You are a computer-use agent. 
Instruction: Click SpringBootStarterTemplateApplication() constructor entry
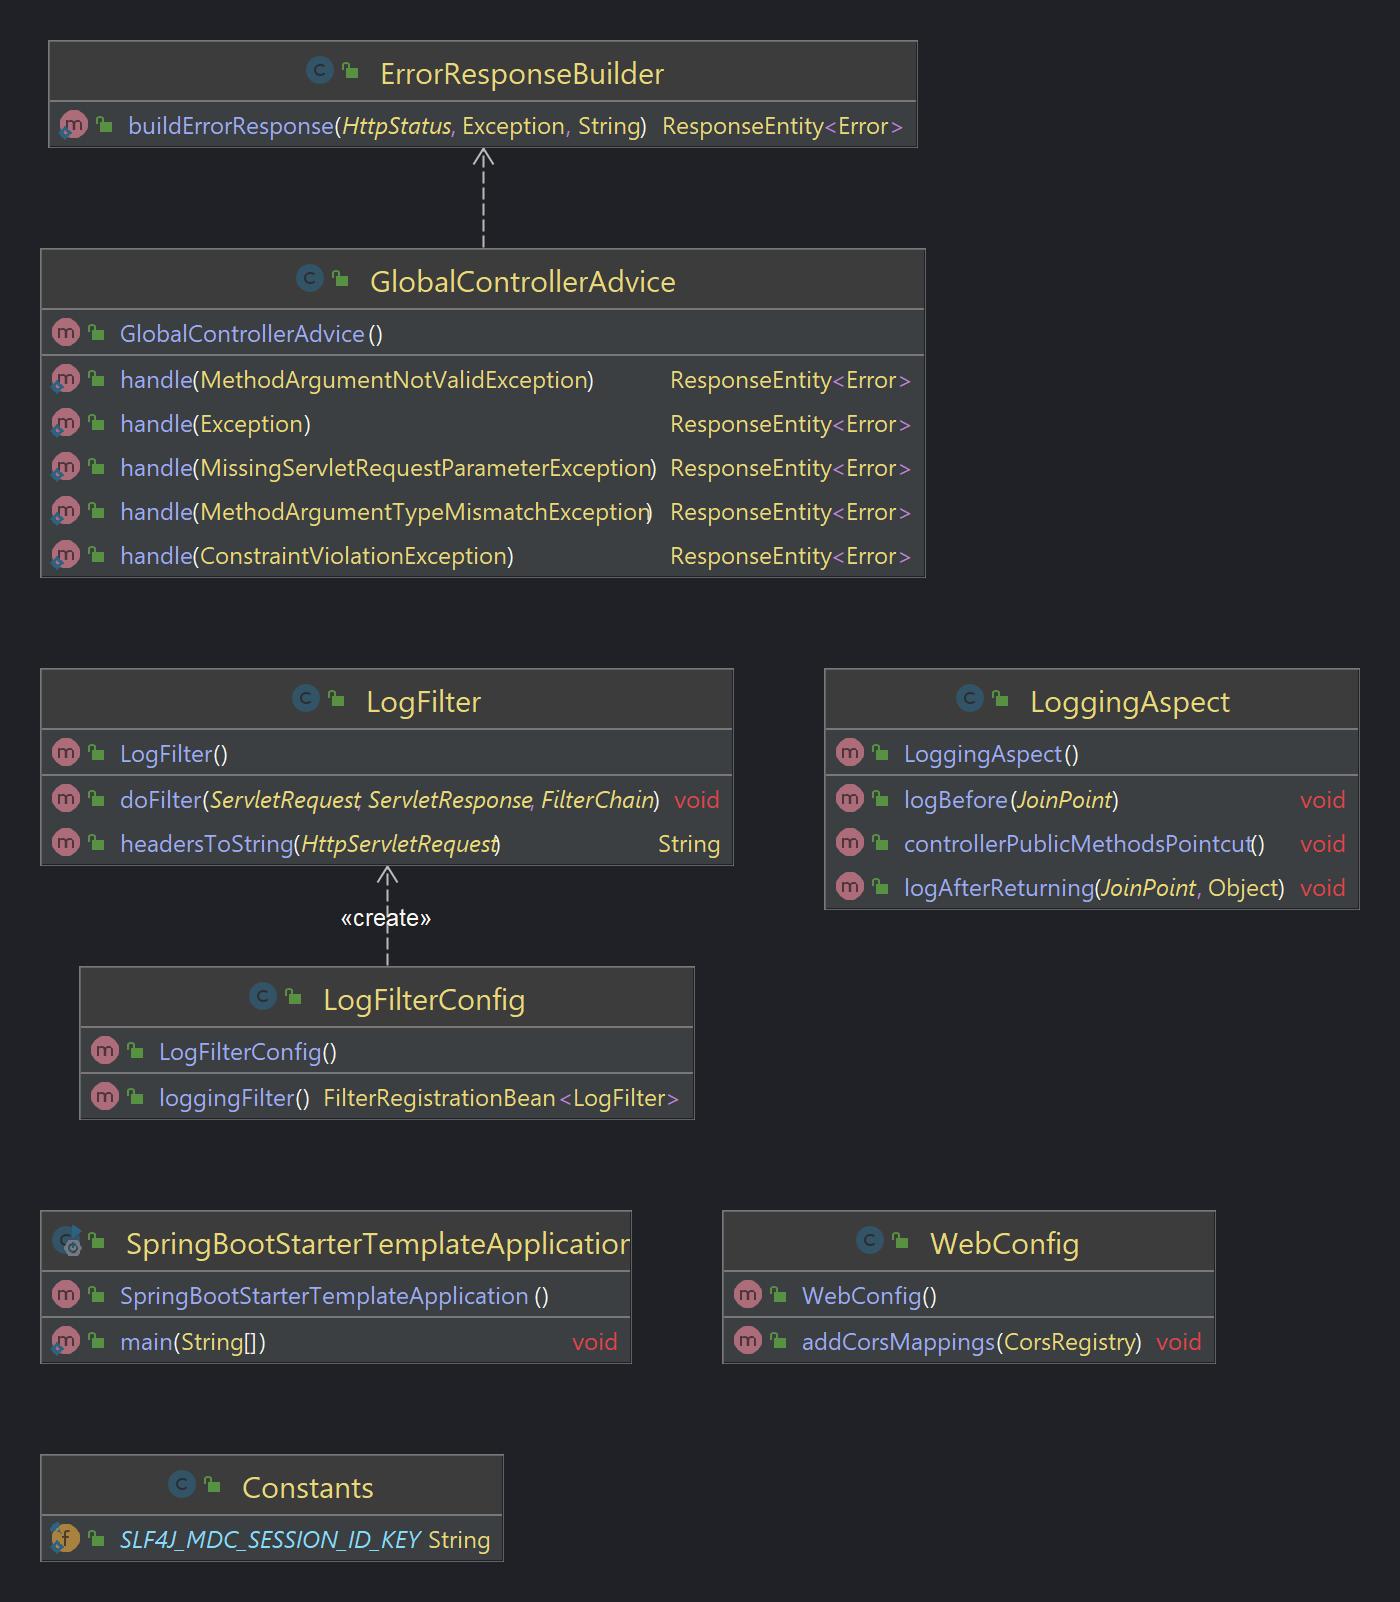click(334, 1296)
